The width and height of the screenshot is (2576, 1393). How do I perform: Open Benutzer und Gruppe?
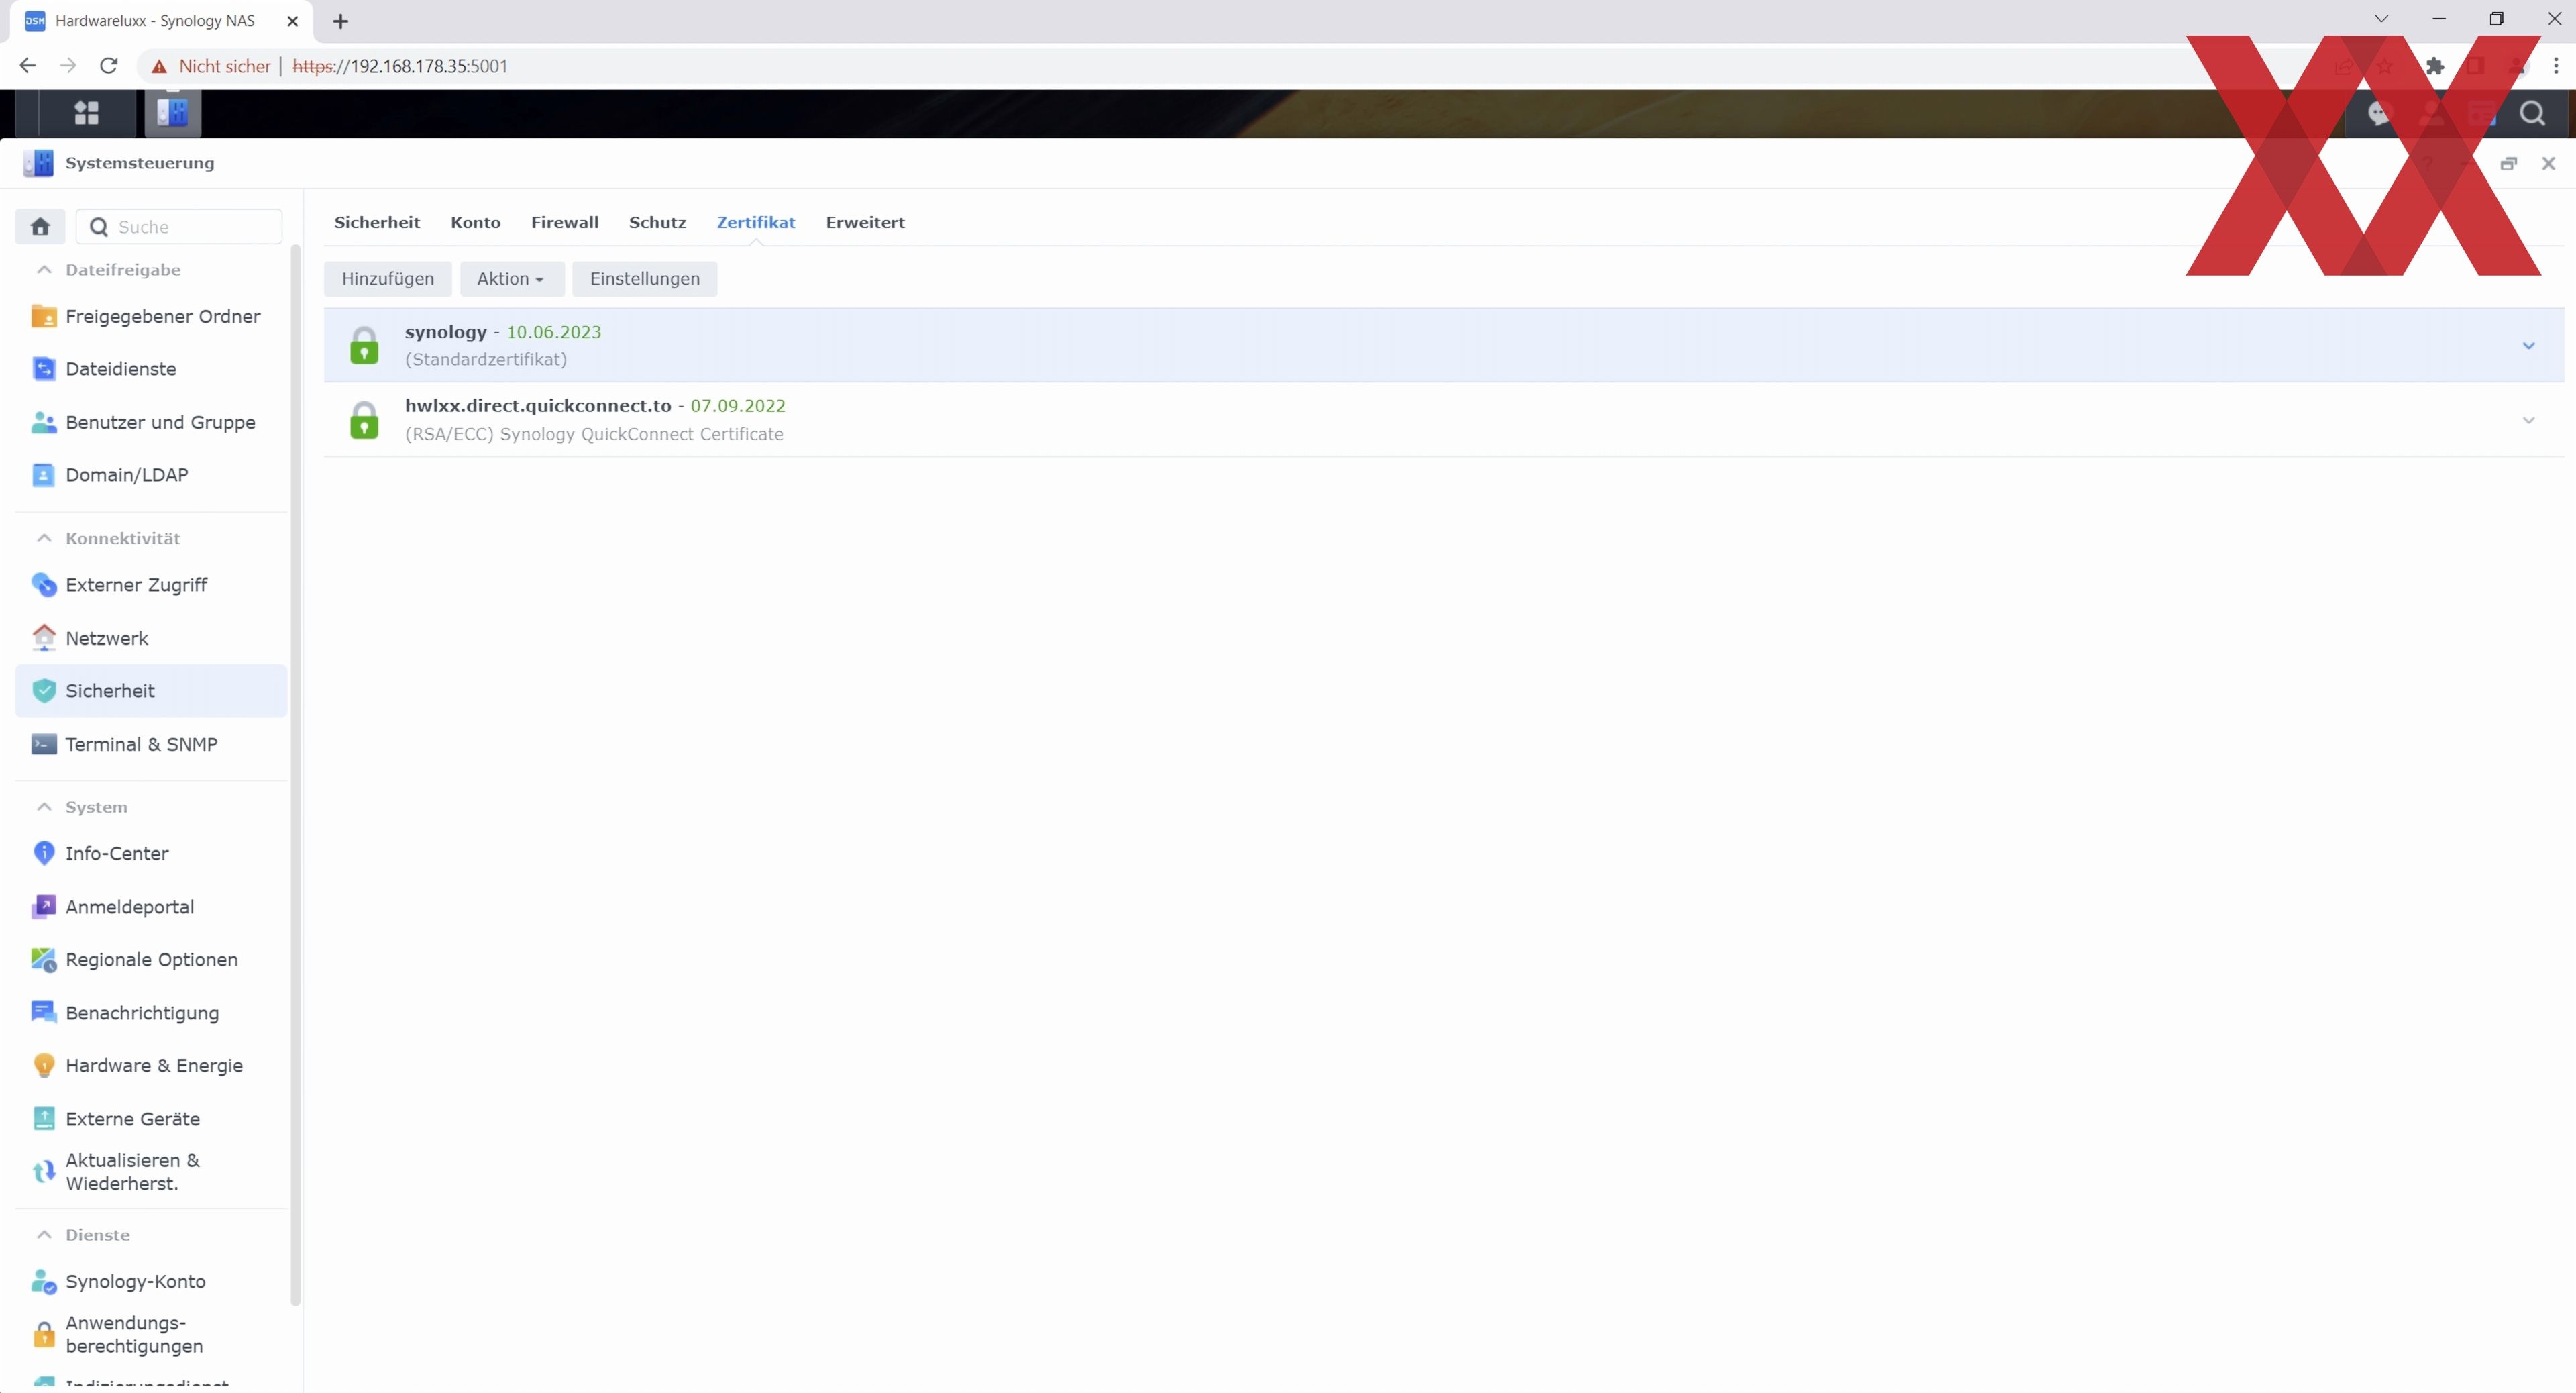tap(151, 422)
